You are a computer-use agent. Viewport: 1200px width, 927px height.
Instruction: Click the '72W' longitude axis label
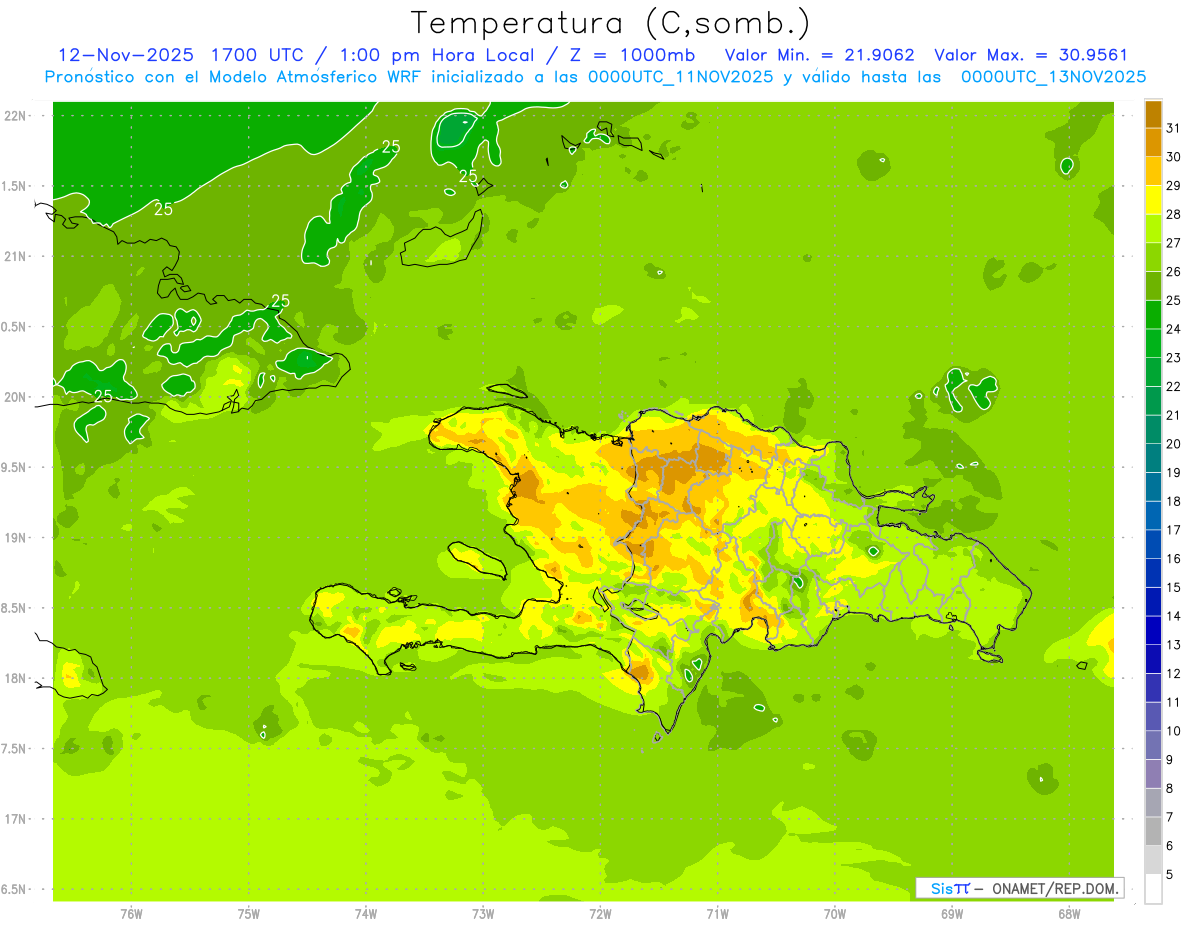[600, 913]
